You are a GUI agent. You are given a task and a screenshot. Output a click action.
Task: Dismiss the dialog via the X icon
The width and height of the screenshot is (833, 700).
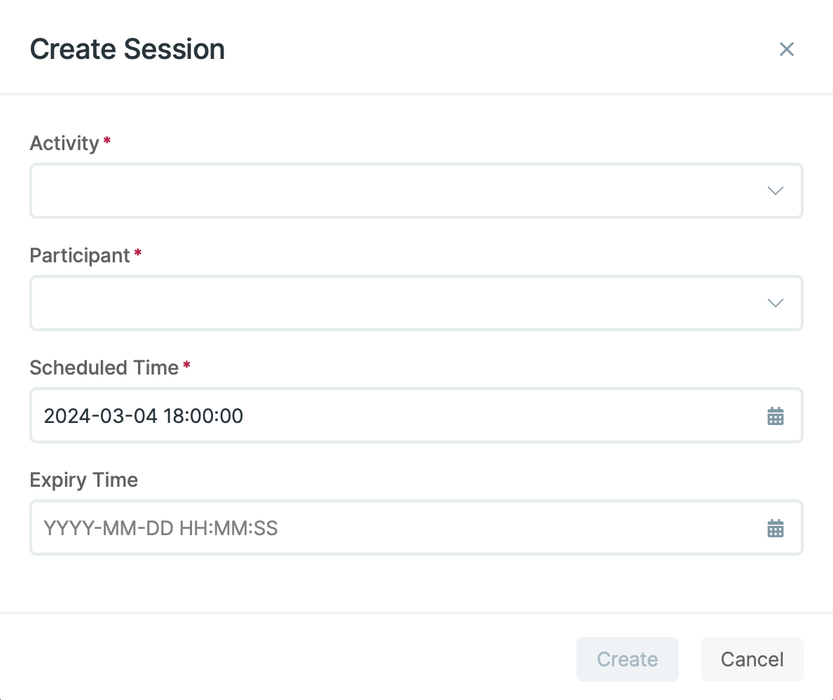(786, 49)
